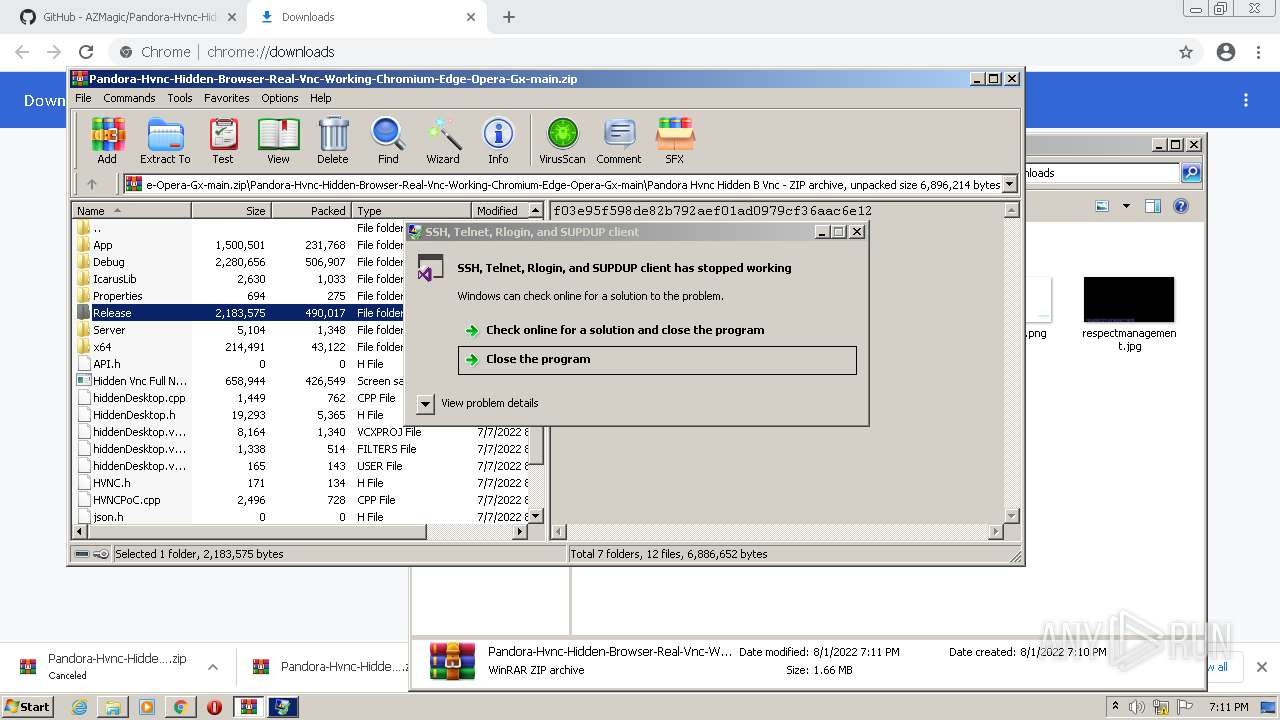Open the View file icon in WinRAR
Image resolution: width=1280 pixels, height=720 pixels.
pos(278,140)
